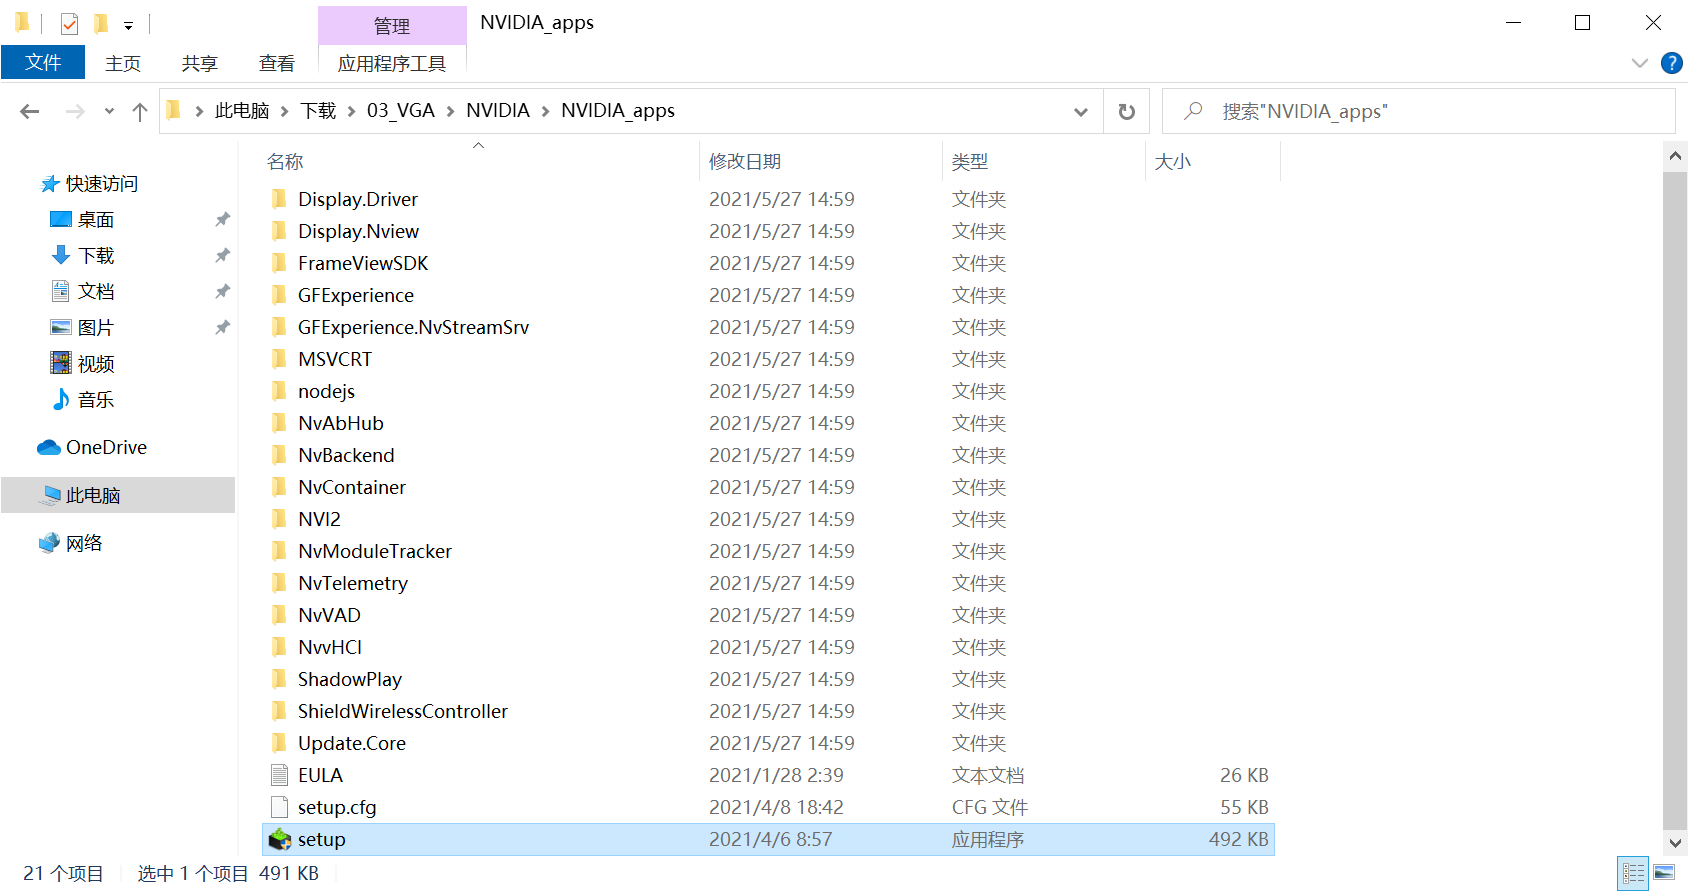Expand the ribbon with the chevron
The height and width of the screenshot is (892, 1689).
(x=1640, y=63)
